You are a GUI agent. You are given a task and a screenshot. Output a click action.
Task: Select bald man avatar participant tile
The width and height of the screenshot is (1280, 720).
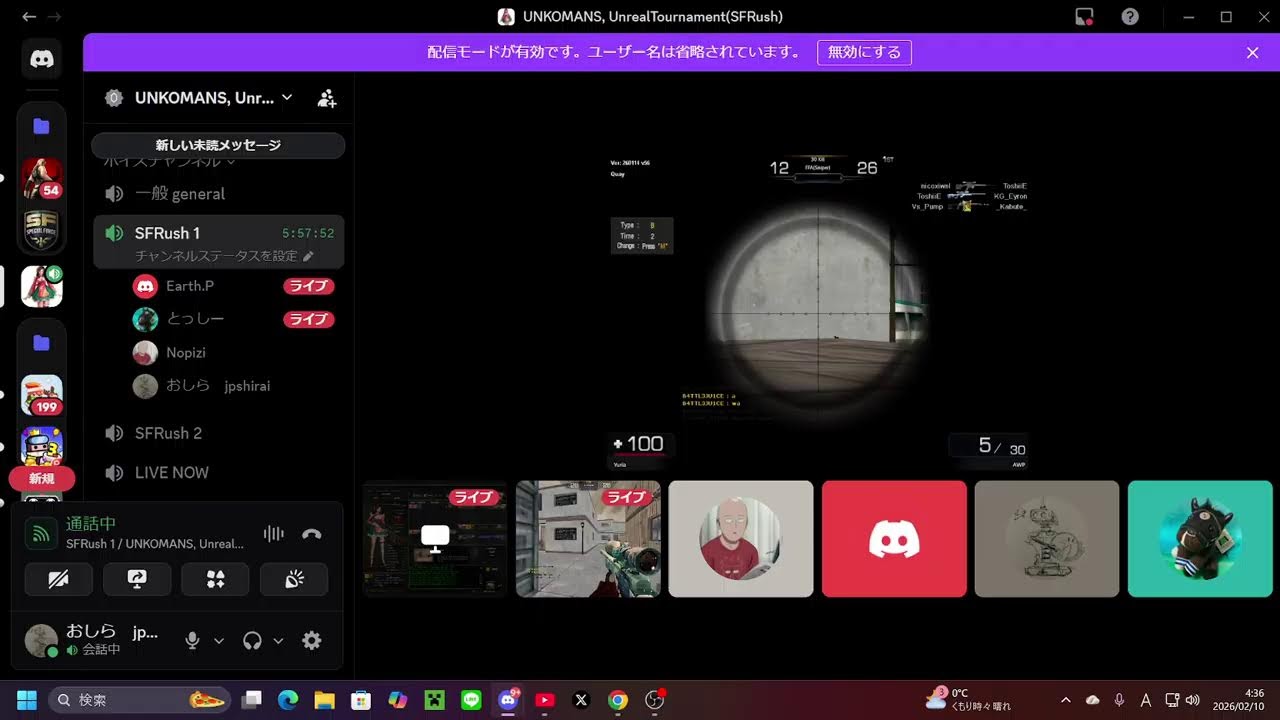tap(741, 539)
